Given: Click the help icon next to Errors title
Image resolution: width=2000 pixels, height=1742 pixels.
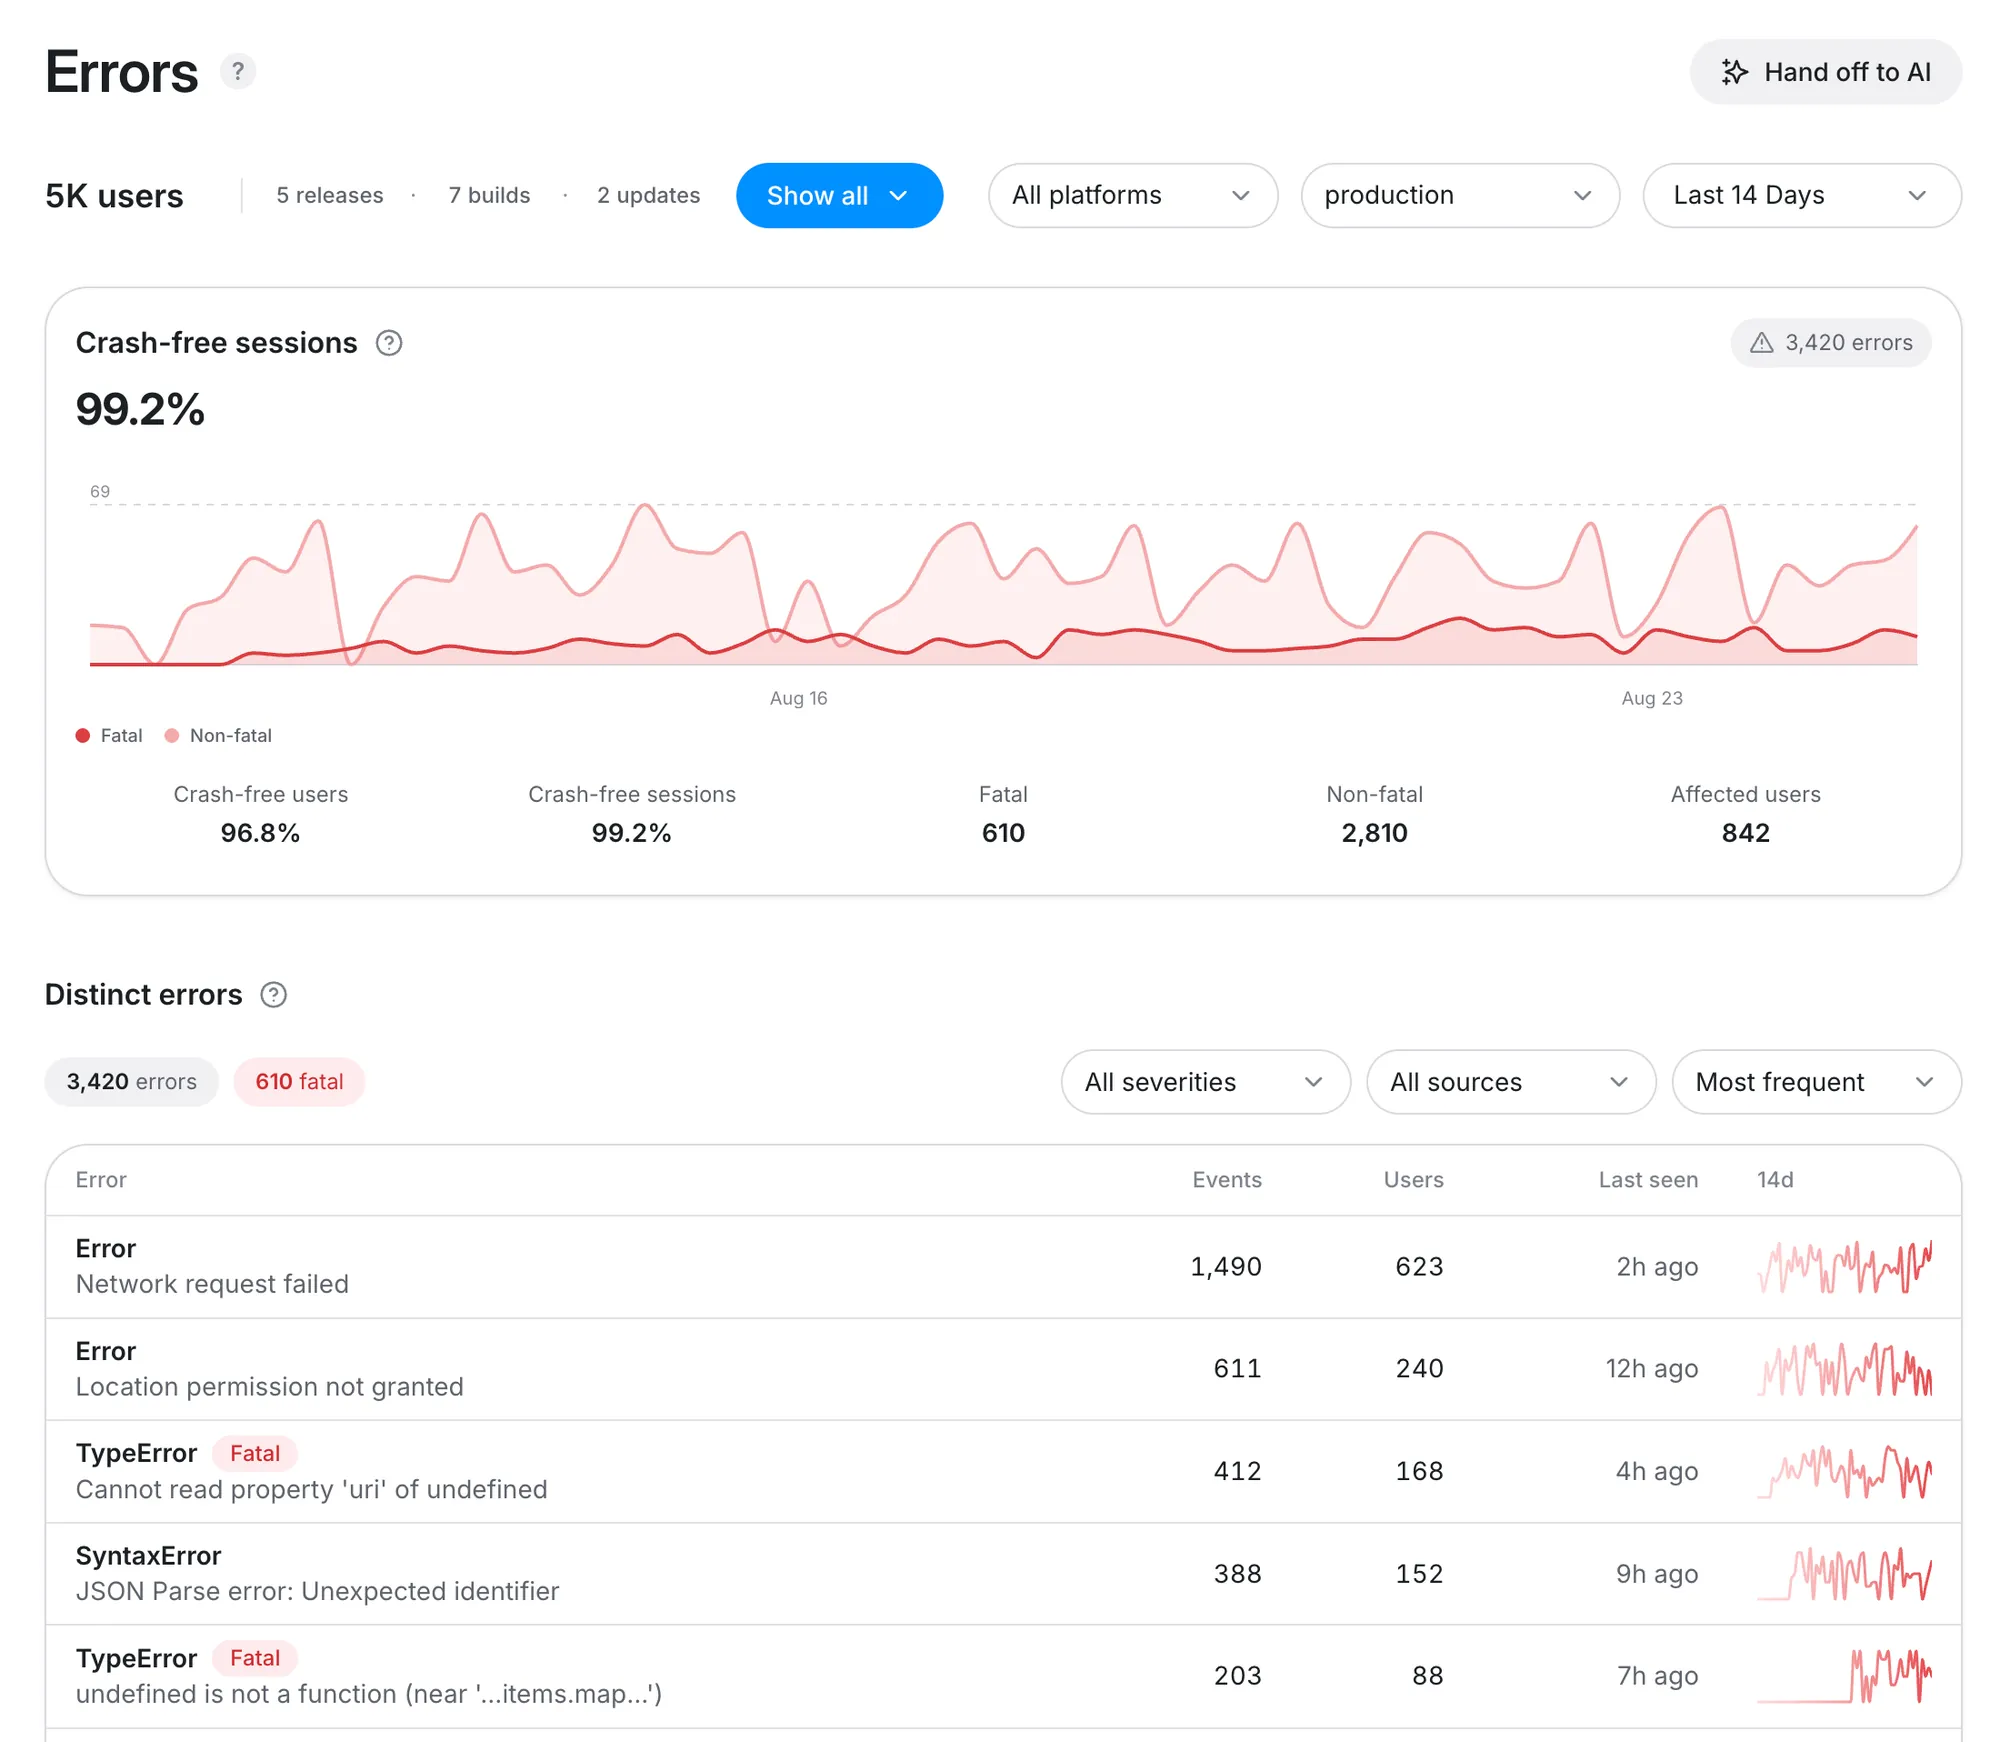Looking at the screenshot, I should click(x=237, y=72).
